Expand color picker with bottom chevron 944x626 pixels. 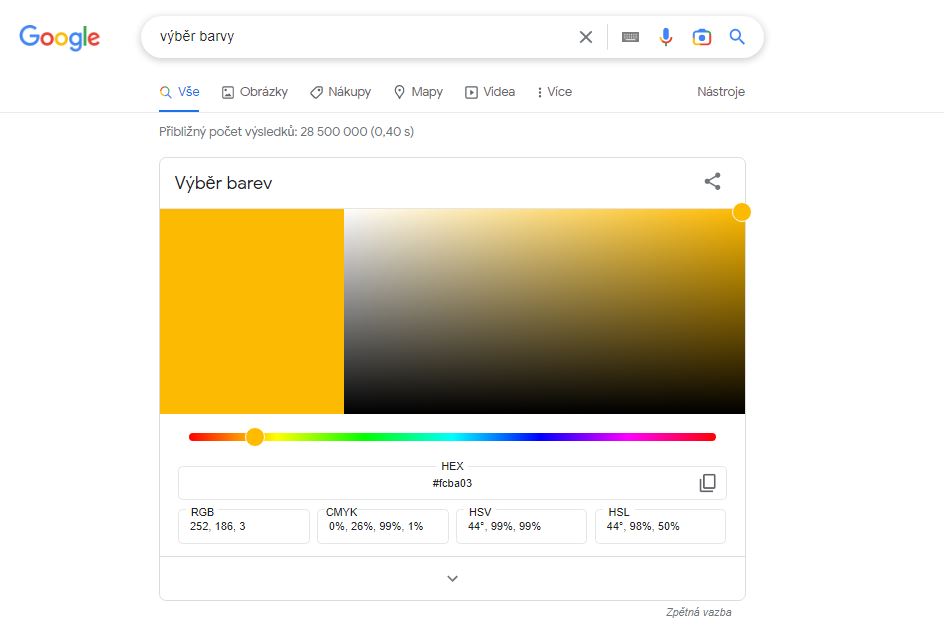point(452,578)
